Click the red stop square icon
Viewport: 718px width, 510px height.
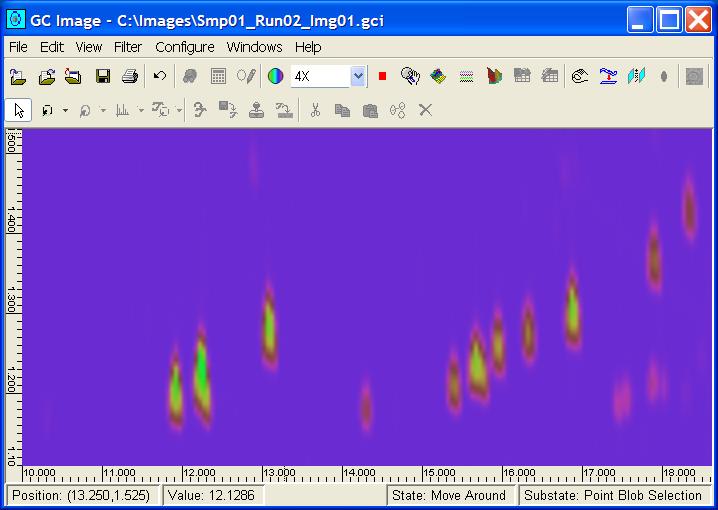[x=382, y=76]
